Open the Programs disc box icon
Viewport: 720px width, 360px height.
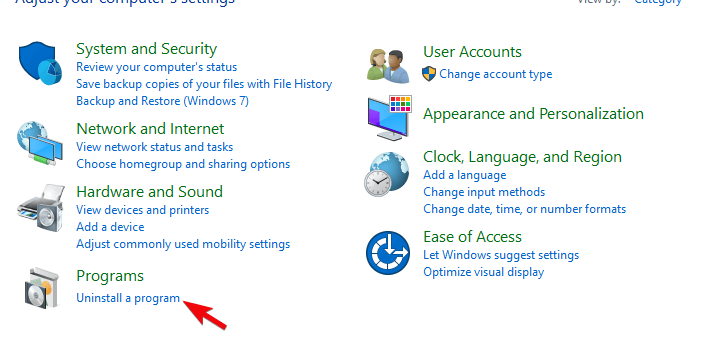click(x=42, y=287)
